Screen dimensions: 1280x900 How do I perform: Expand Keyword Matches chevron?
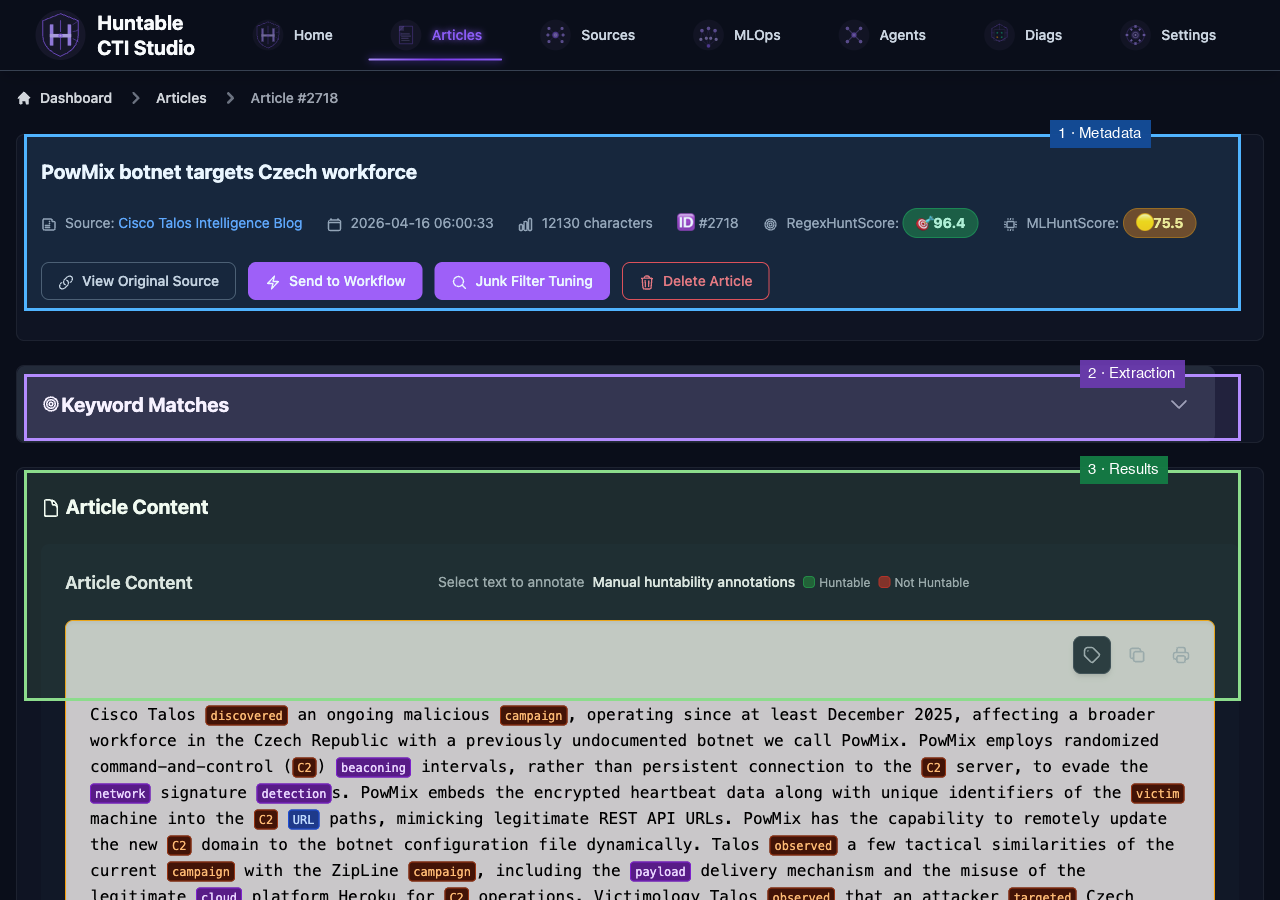coord(1179,404)
